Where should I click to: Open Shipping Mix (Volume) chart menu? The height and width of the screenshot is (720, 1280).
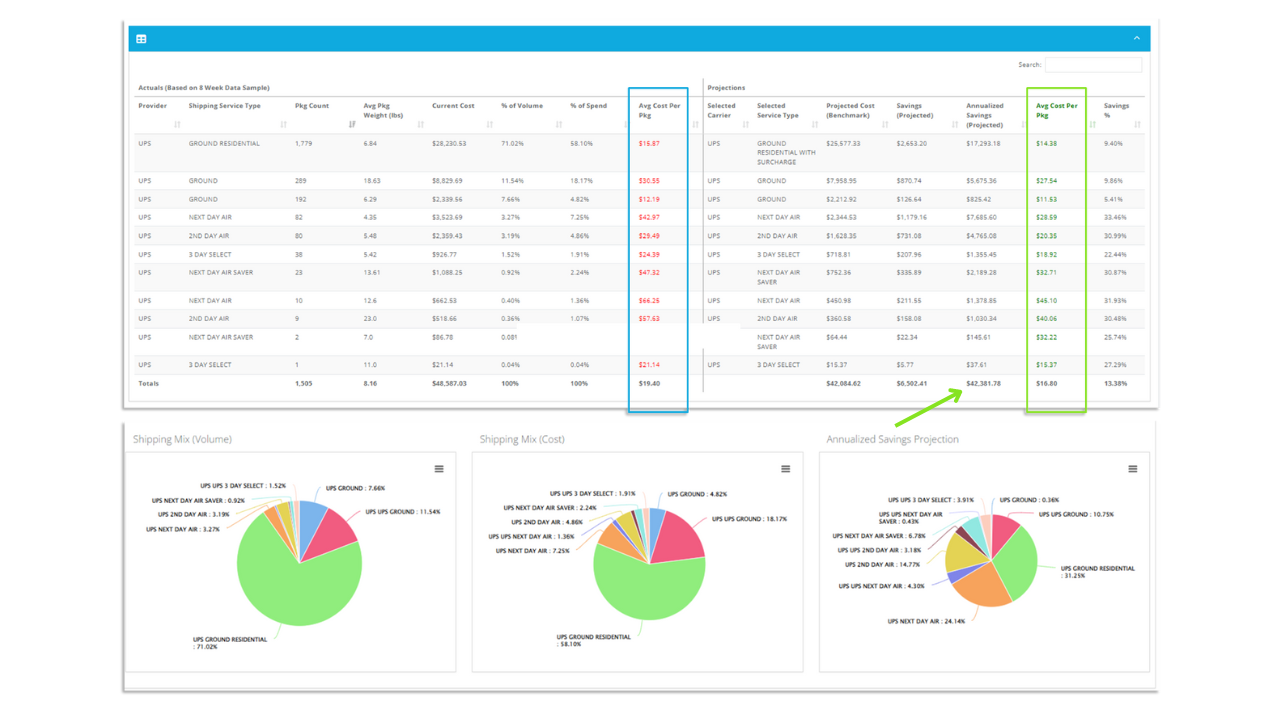point(439,469)
